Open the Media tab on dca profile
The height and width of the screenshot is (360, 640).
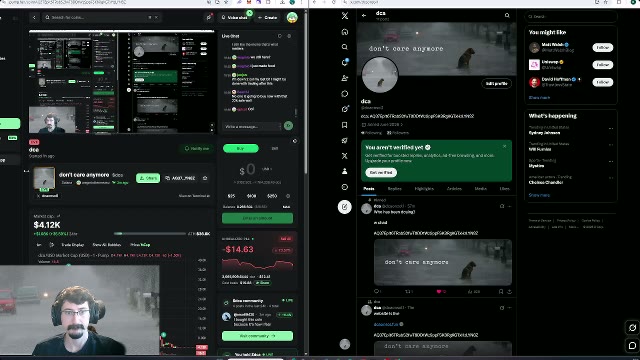coord(481,189)
